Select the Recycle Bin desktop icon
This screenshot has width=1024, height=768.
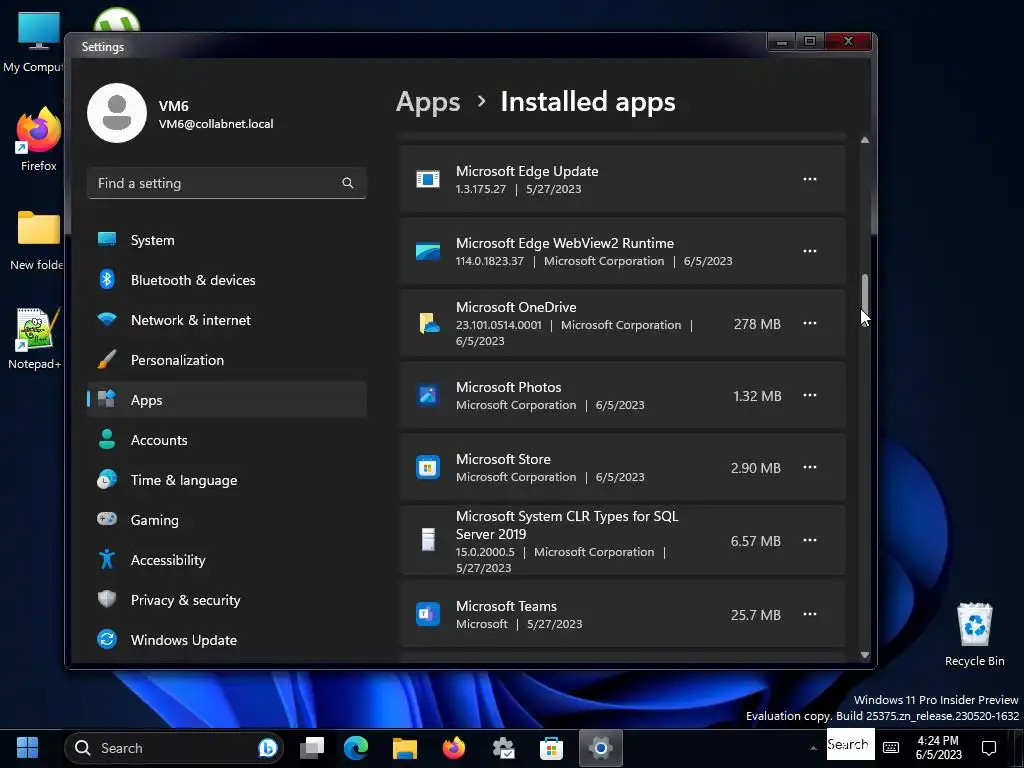tap(974, 634)
